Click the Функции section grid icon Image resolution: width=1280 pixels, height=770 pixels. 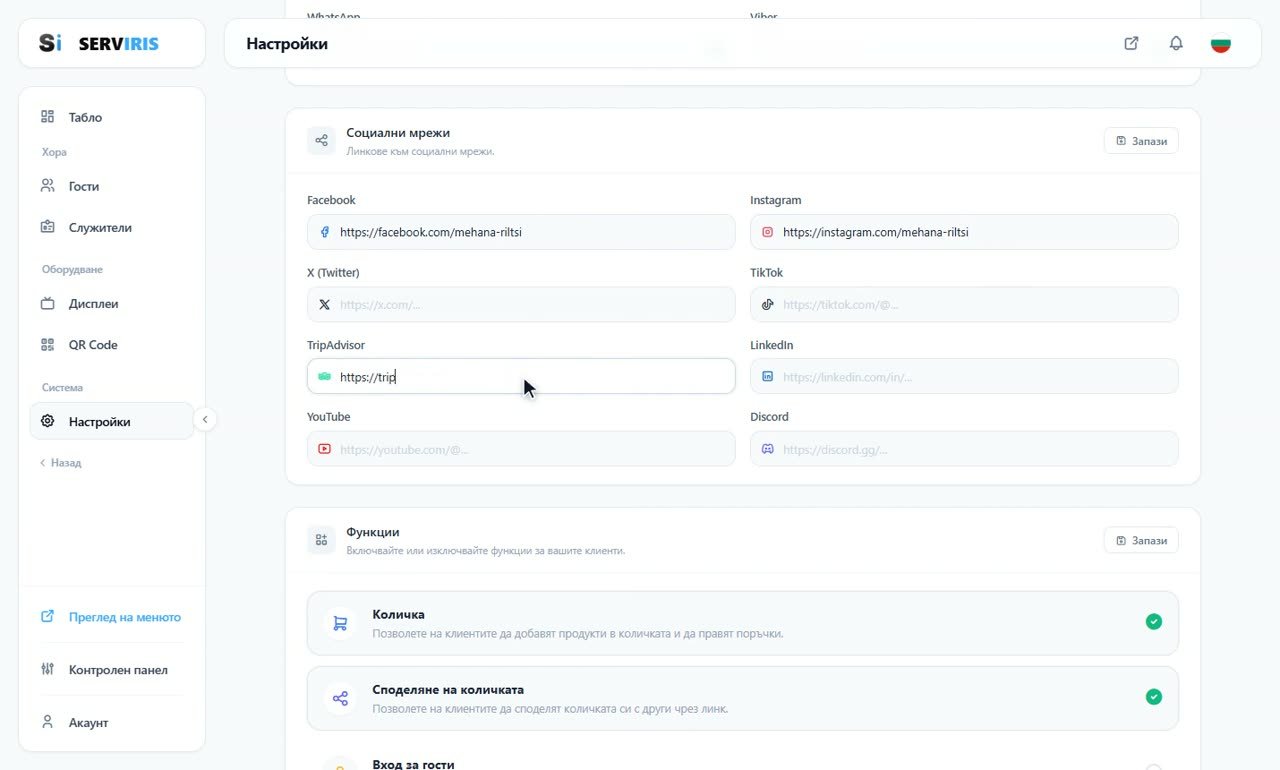(321, 540)
